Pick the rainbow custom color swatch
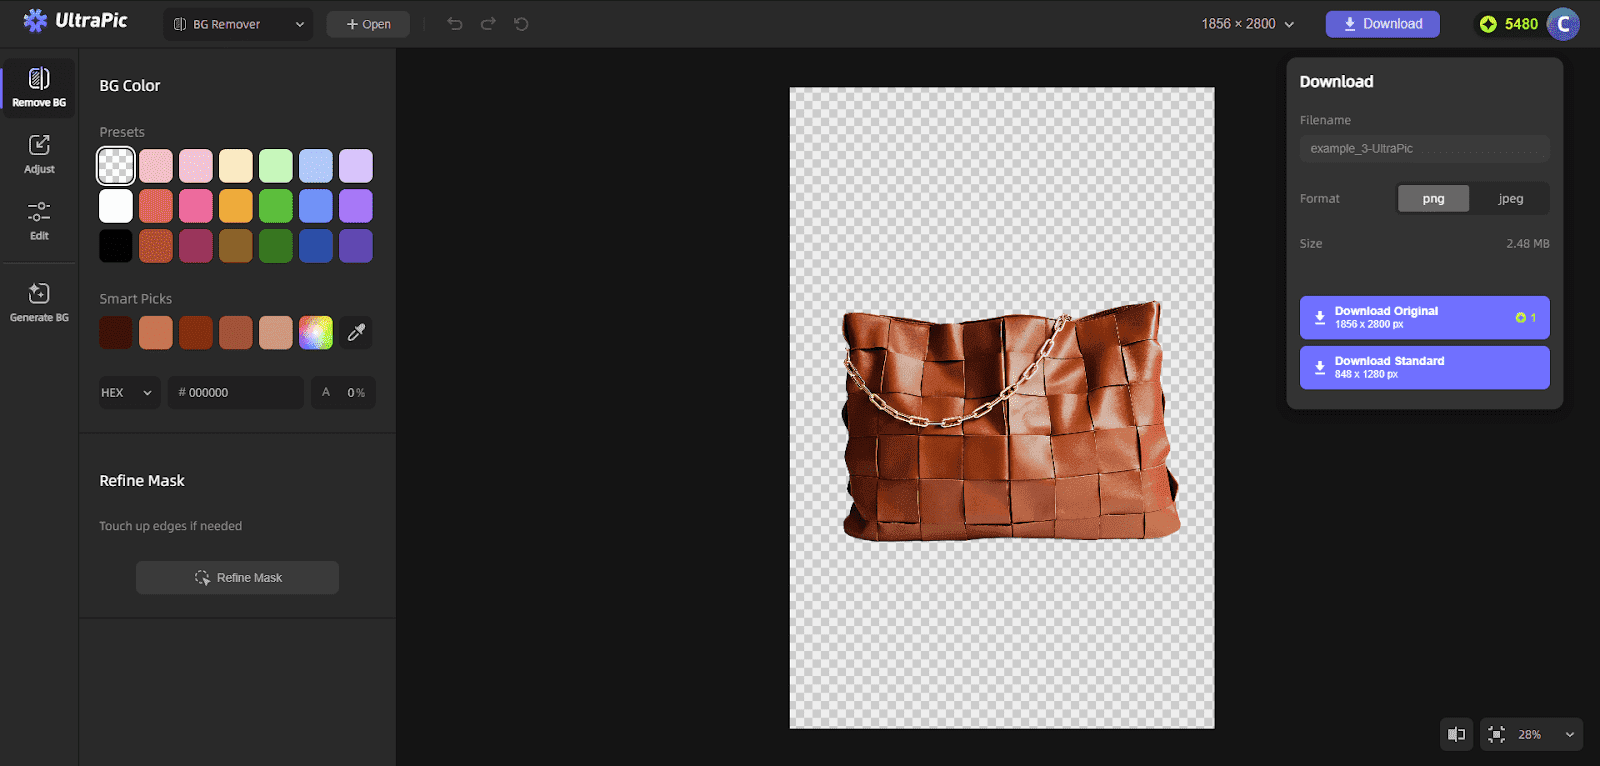Viewport: 1600px width, 766px height. [316, 333]
